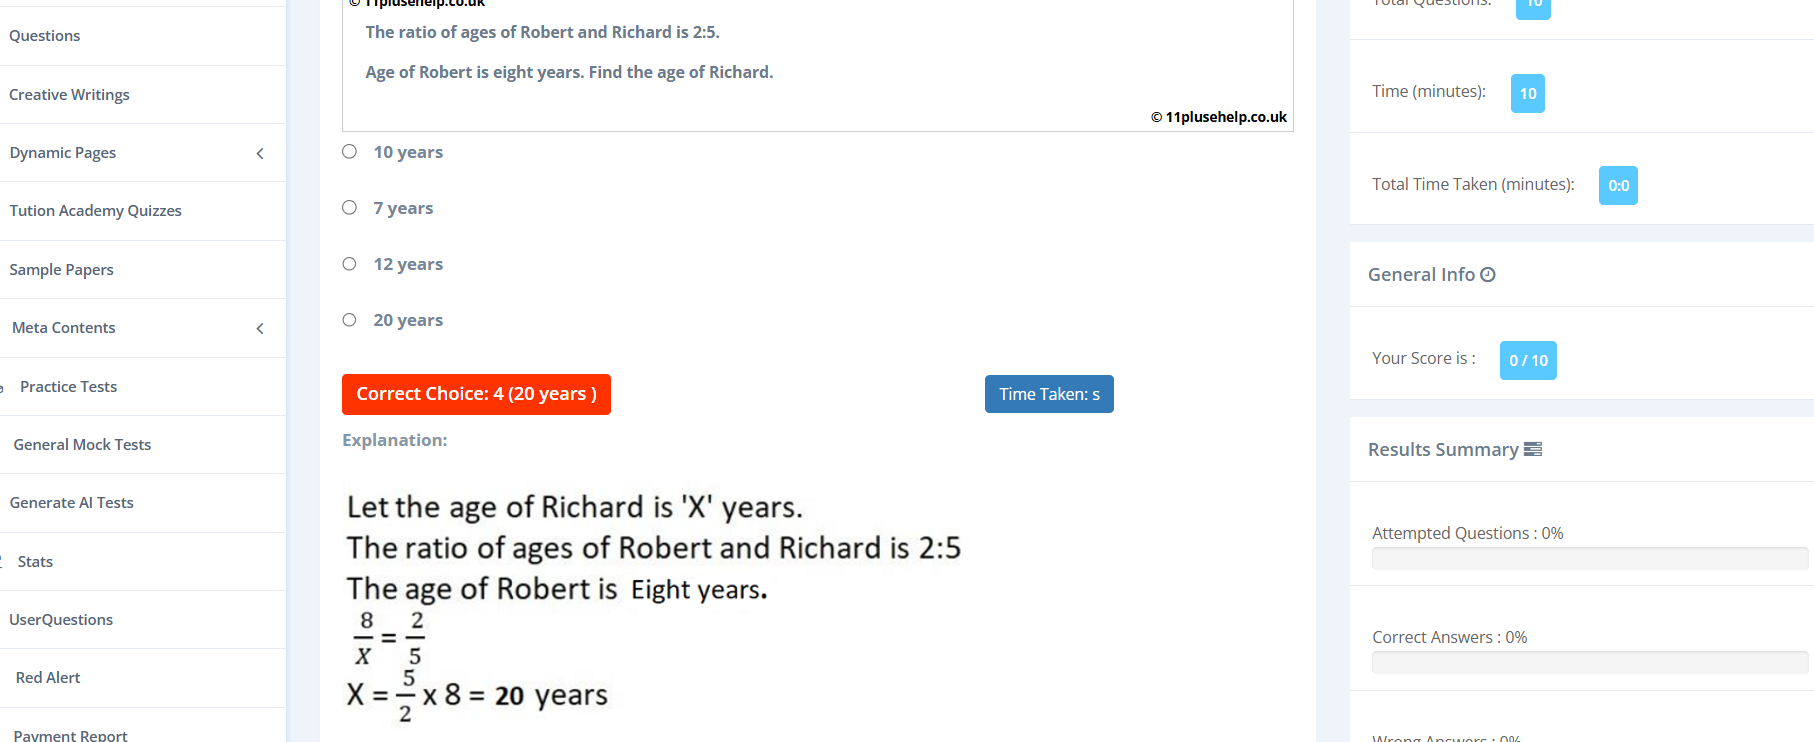The width and height of the screenshot is (1814, 742).
Task: Select the '7 years' answer option
Action: [x=349, y=207]
